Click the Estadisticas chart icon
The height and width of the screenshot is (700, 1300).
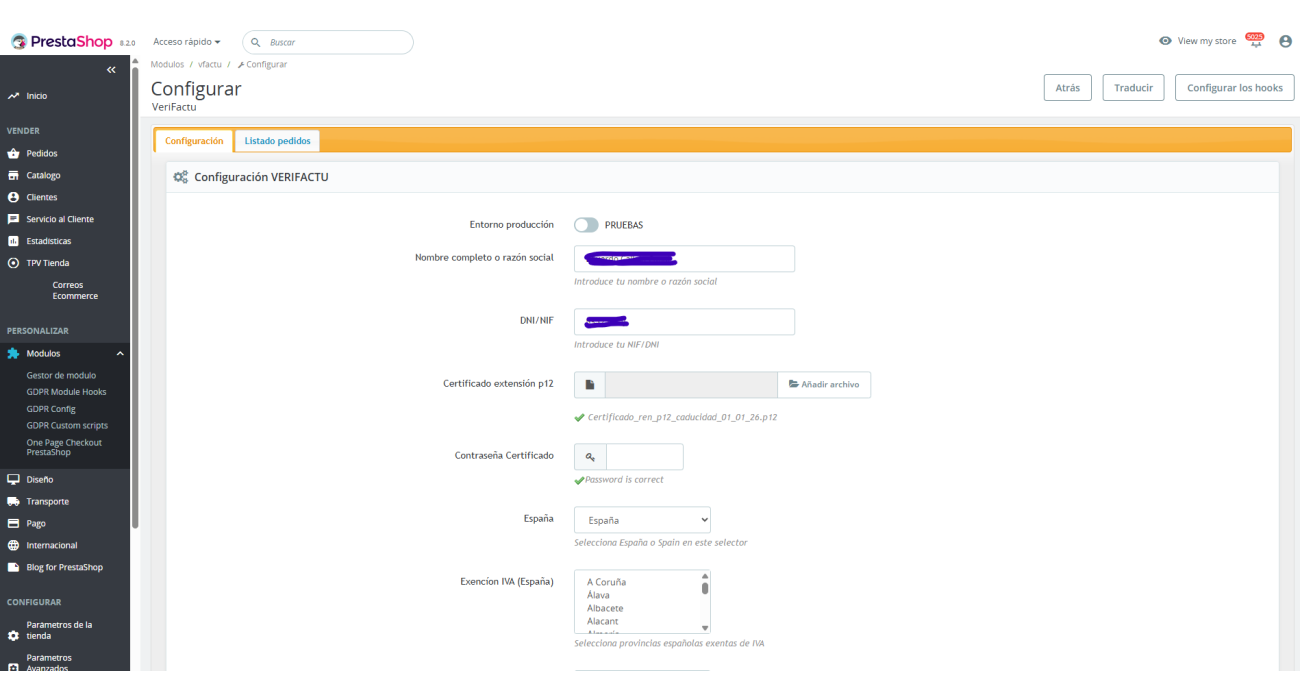(x=13, y=241)
